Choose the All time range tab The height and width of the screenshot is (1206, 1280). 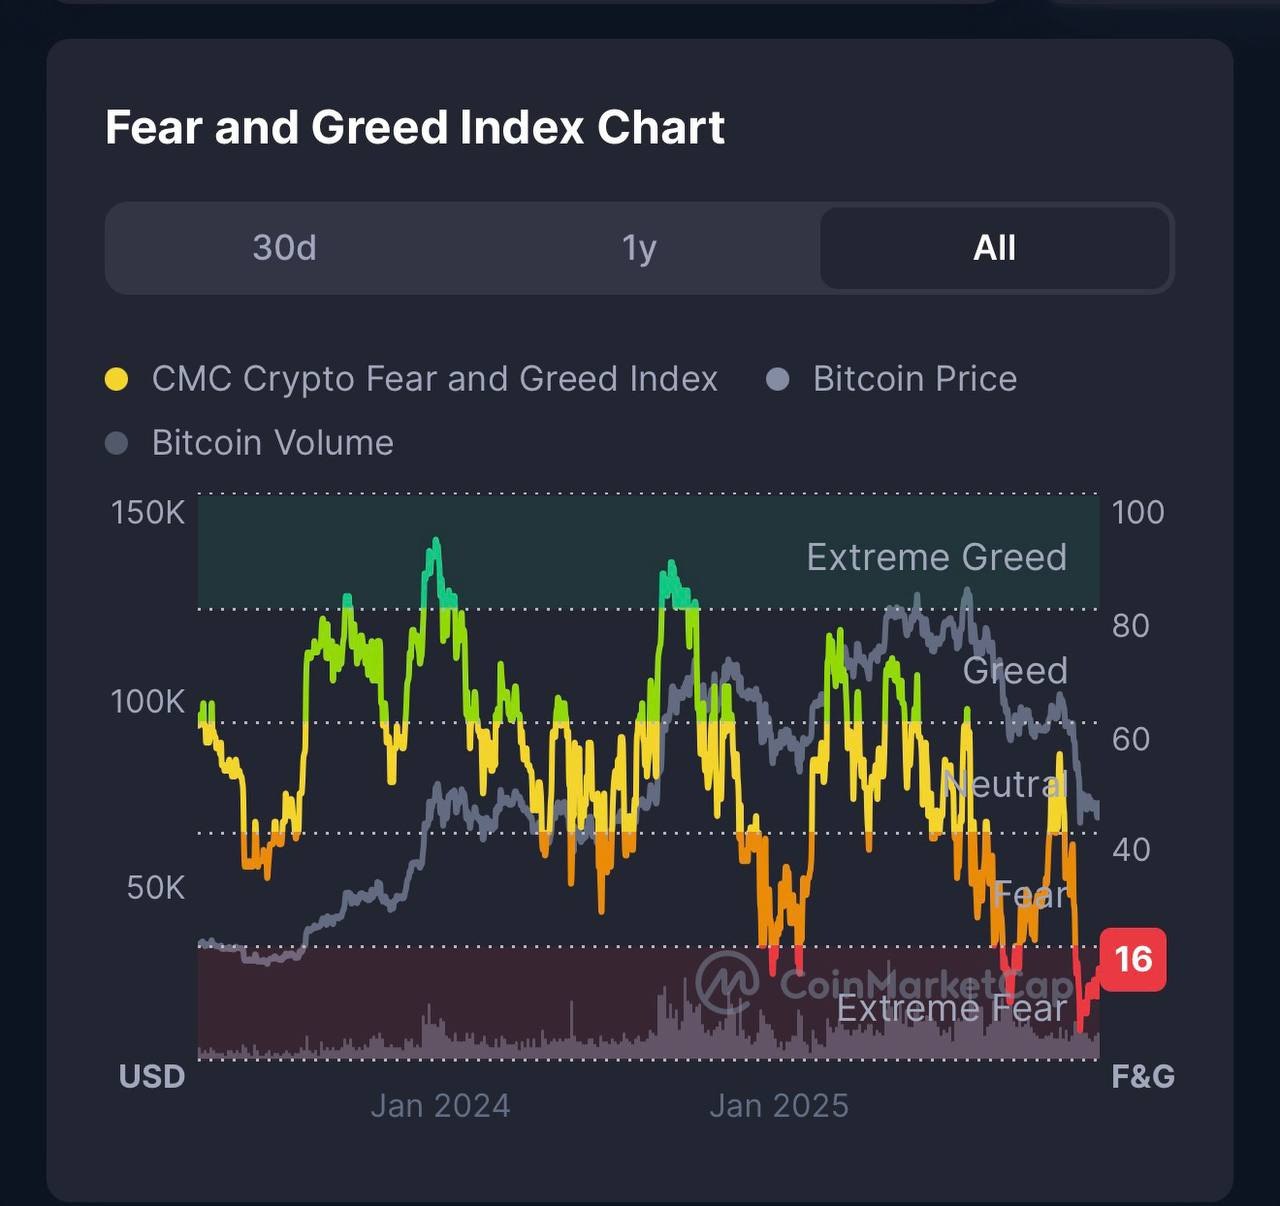[994, 248]
